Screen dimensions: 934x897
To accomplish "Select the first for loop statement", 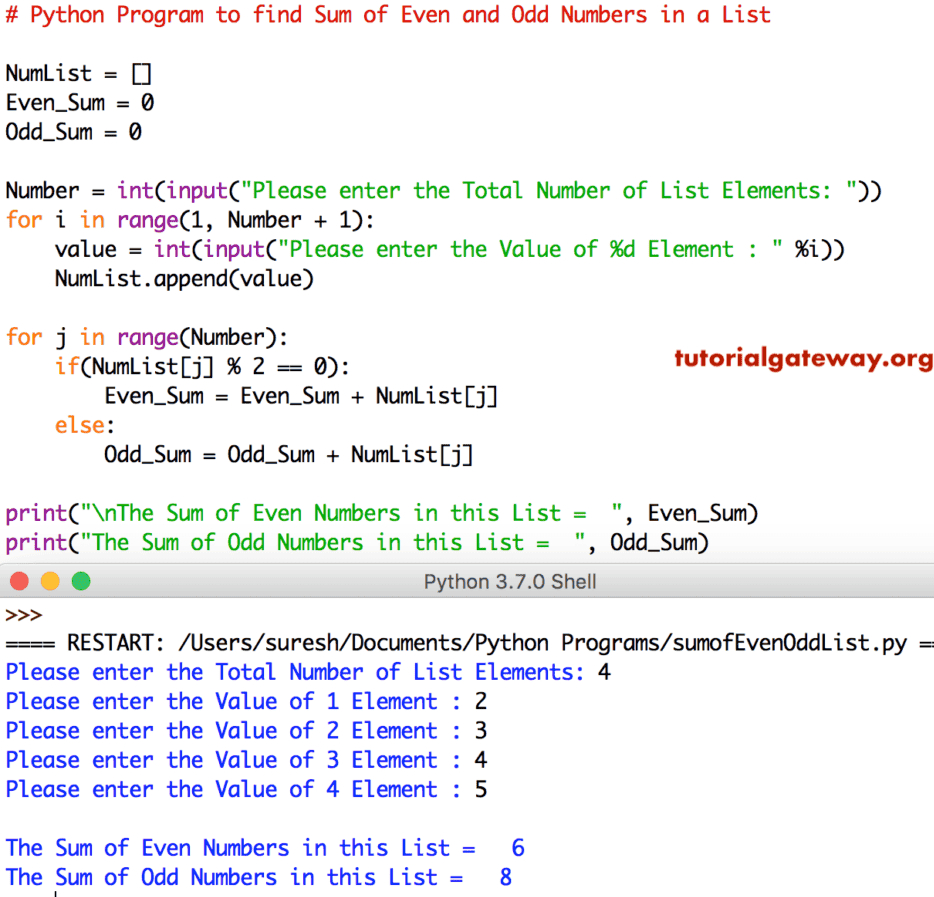I will point(190,219).
